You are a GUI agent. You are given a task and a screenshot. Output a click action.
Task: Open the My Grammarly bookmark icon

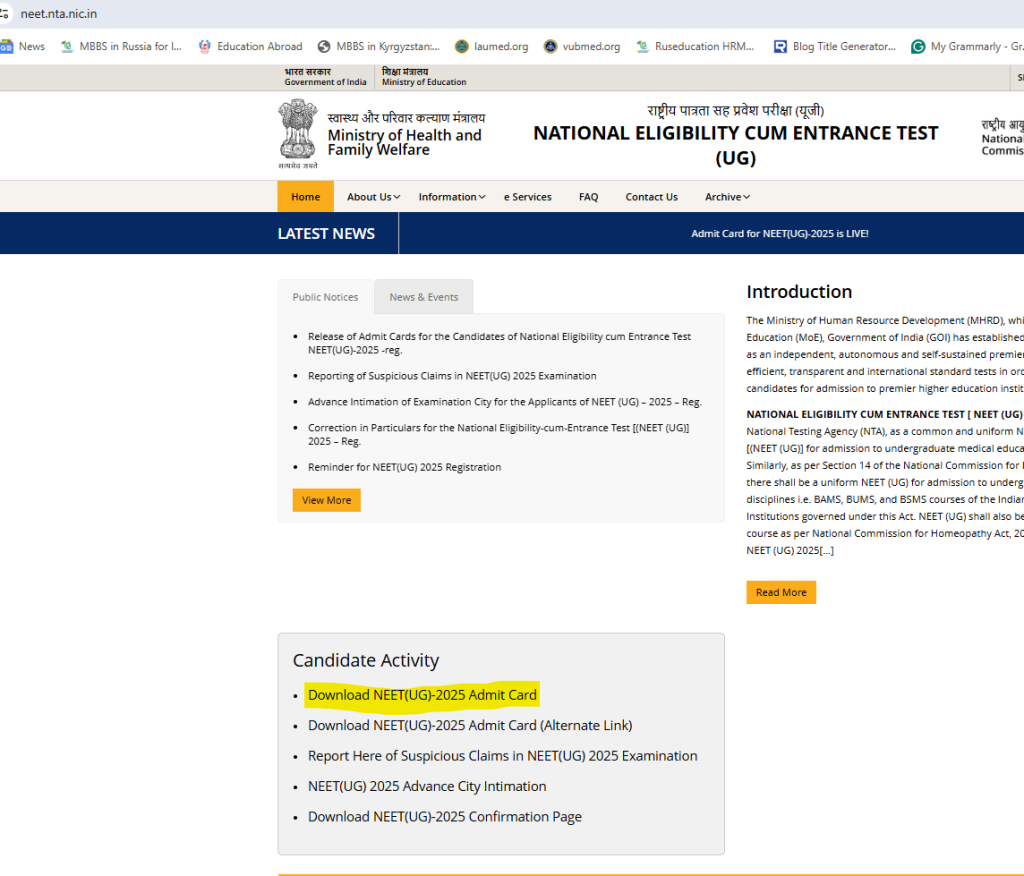(918, 46)
